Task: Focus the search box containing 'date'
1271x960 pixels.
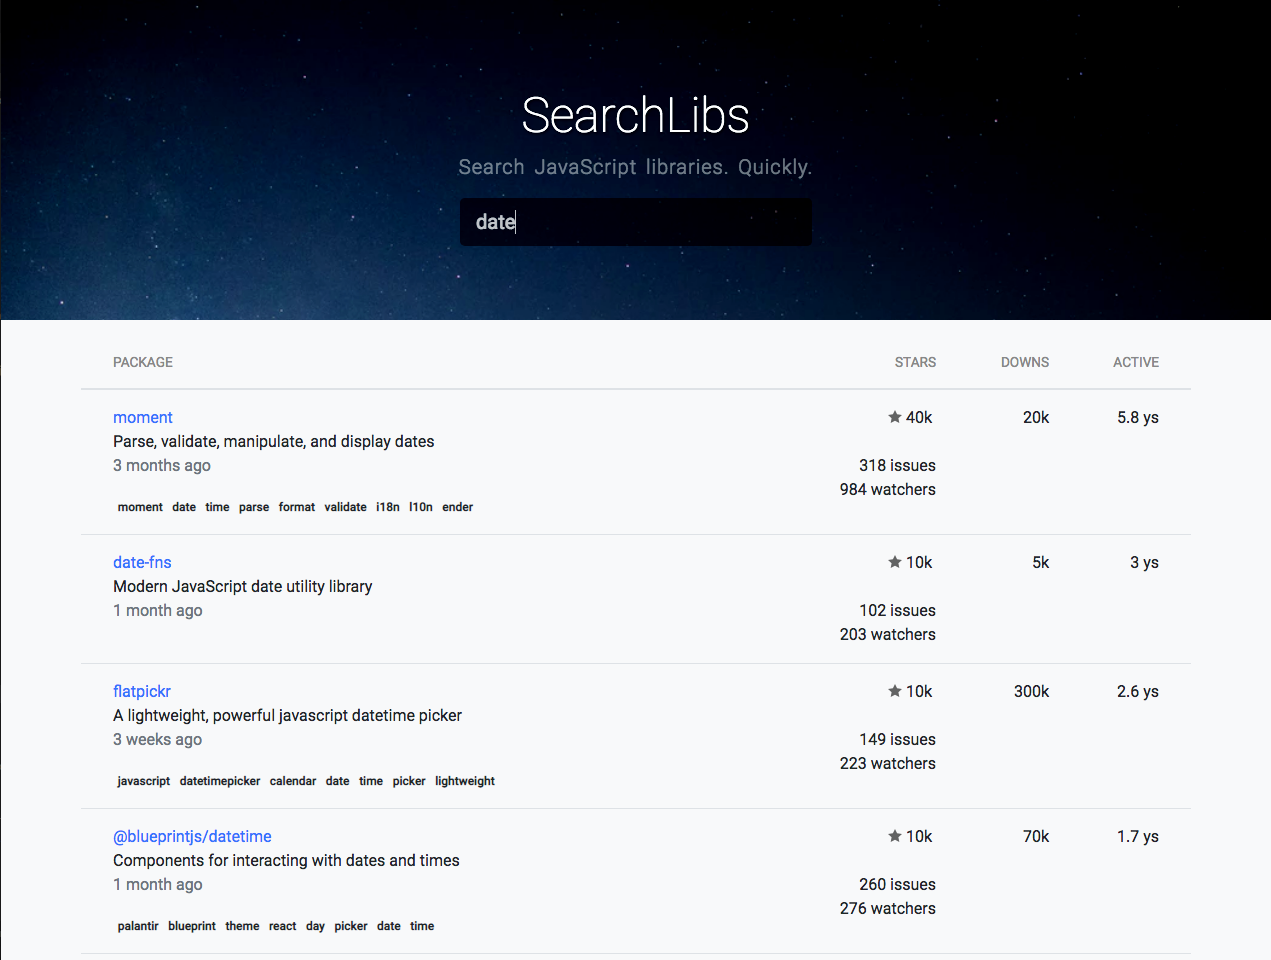Action: point(635,222)
